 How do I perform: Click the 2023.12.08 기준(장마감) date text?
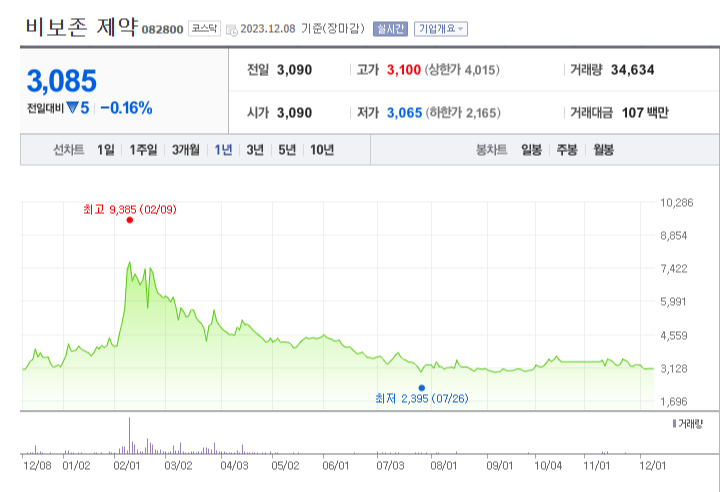pyautogui.click(x=302, y=29)
